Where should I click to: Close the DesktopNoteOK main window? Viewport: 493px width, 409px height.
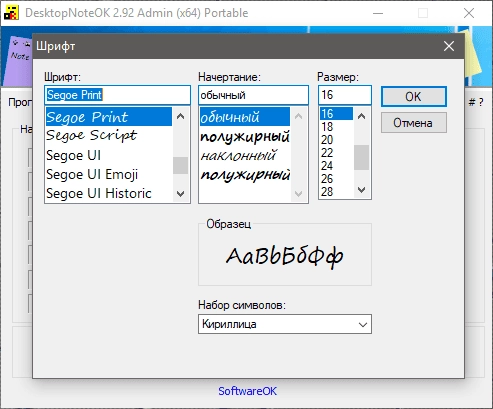coord(469,13)
